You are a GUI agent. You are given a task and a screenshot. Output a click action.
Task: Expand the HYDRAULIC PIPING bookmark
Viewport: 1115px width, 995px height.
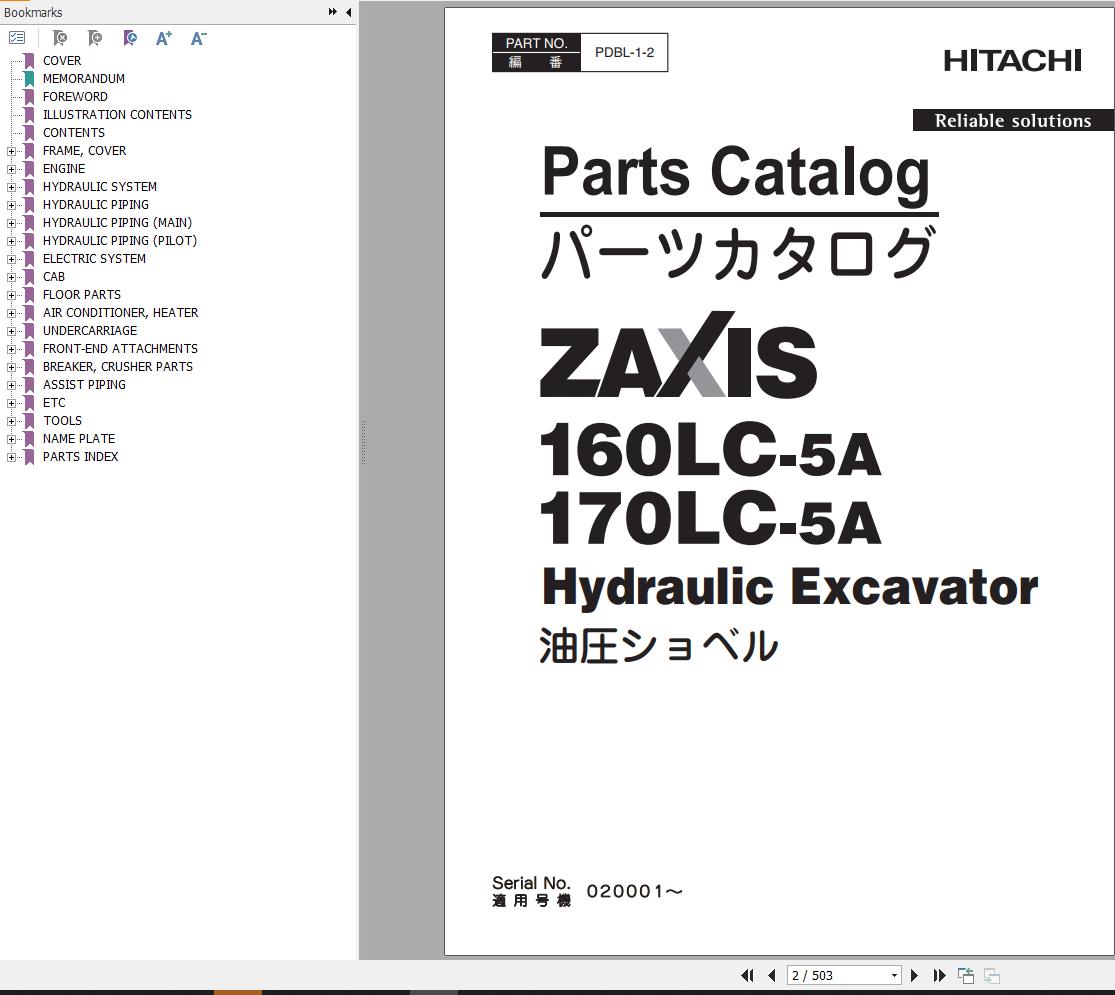11,206
